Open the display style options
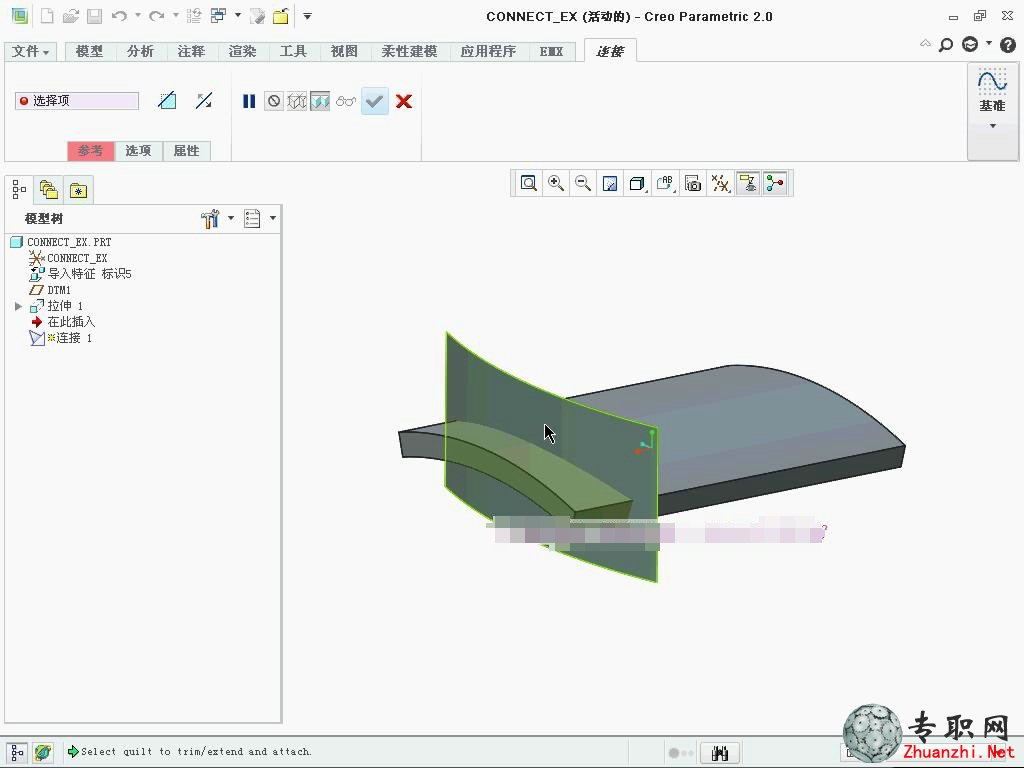Viewport: 1024px width, 768px height. point(637,184)
